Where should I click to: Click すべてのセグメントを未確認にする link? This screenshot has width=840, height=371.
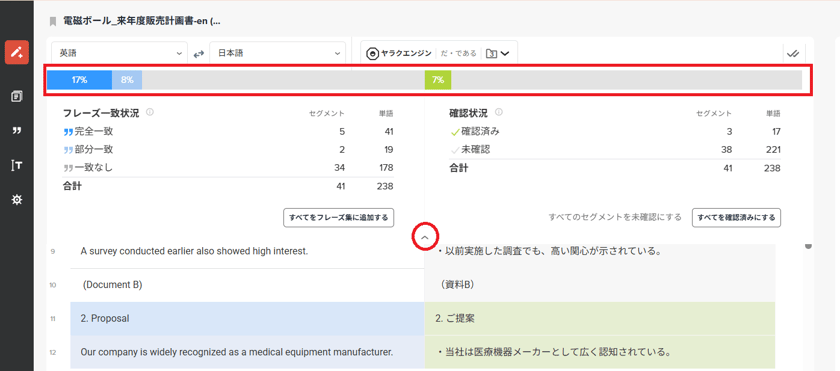coord(615,217)
